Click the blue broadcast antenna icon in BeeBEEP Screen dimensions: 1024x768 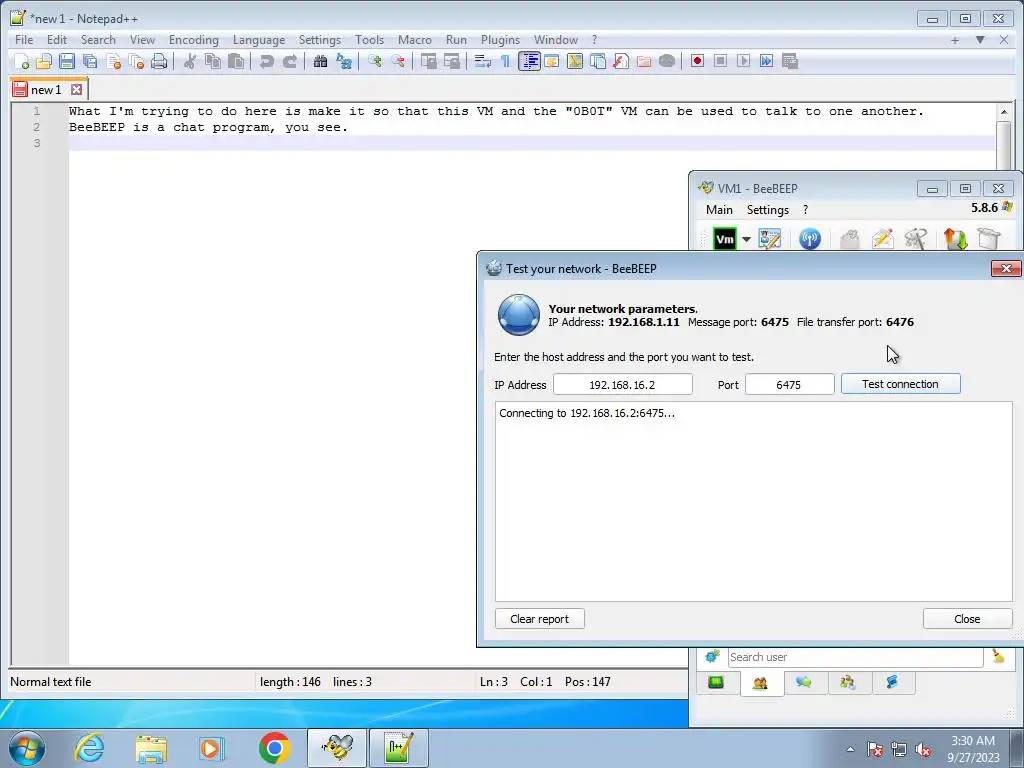[810, 239]
